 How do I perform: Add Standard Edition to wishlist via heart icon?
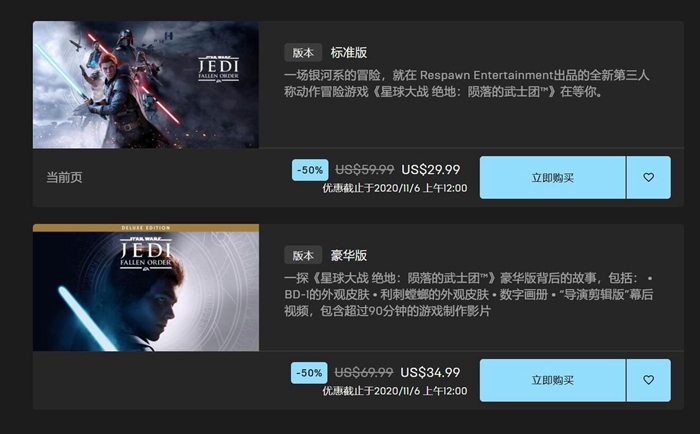click(649, 177)
